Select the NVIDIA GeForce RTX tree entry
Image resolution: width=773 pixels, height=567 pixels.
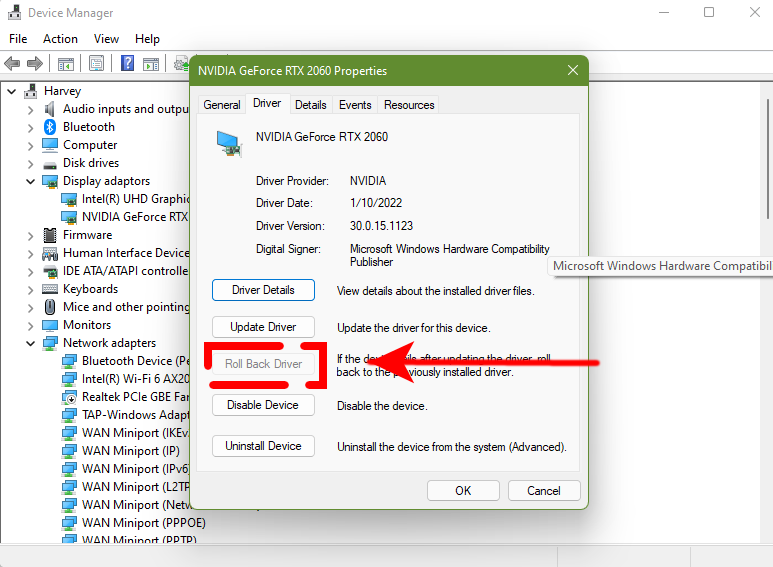coord(135,217)
